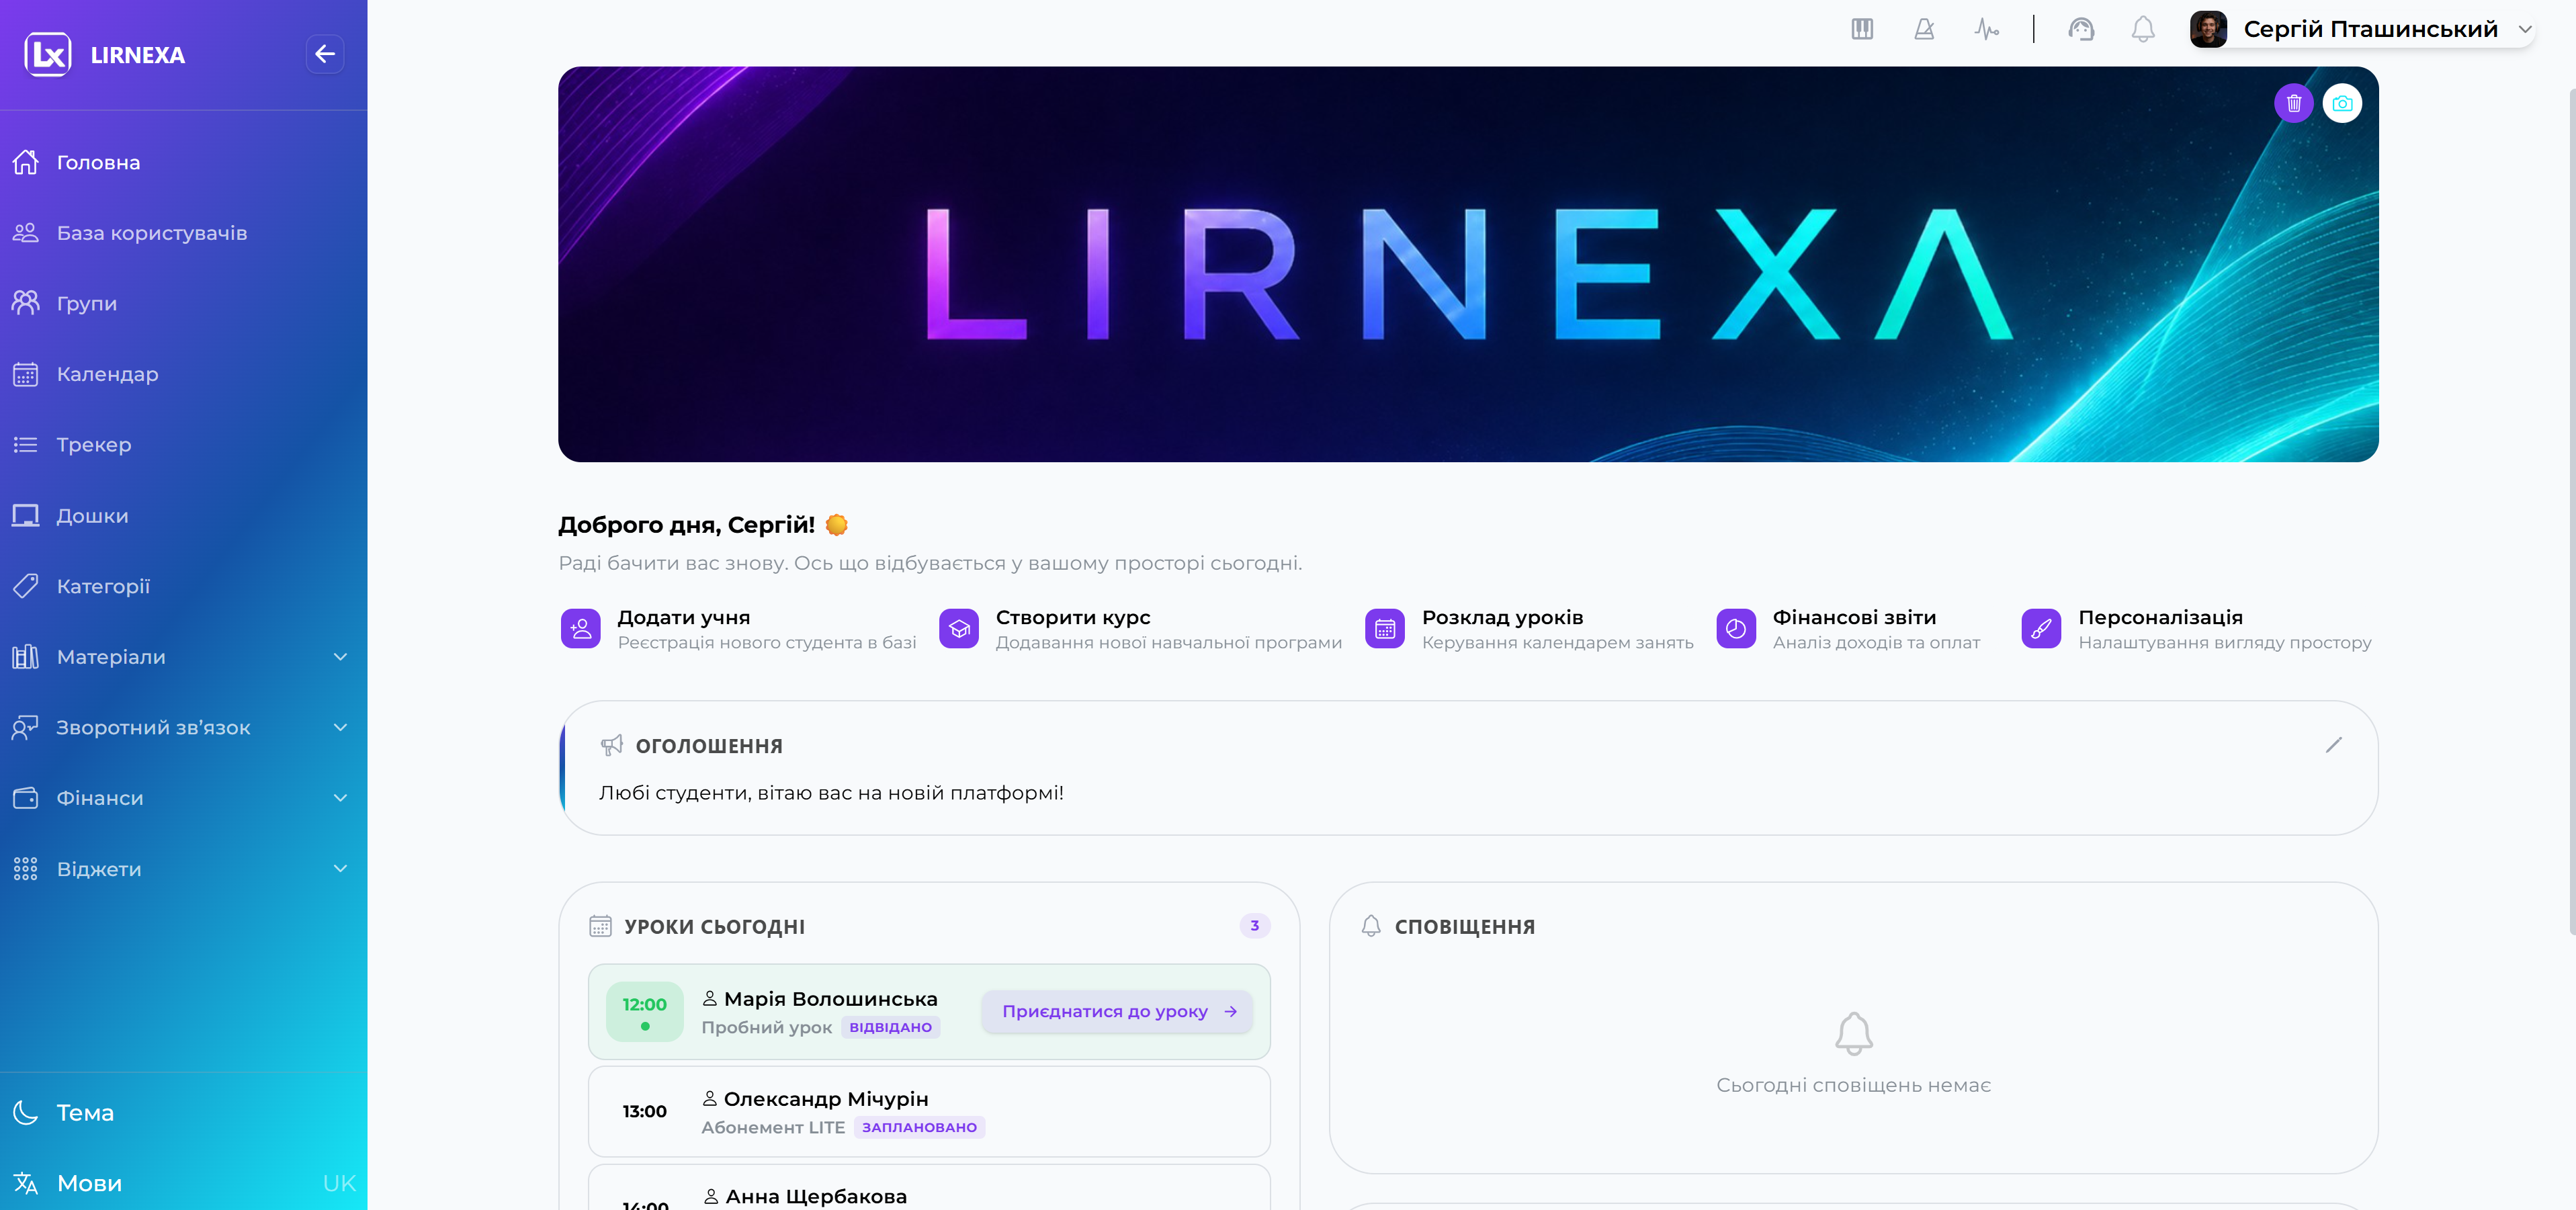Click the Уроки сьогодні calendar icon
This screenshot has height=1210, width=2576.
600,926
